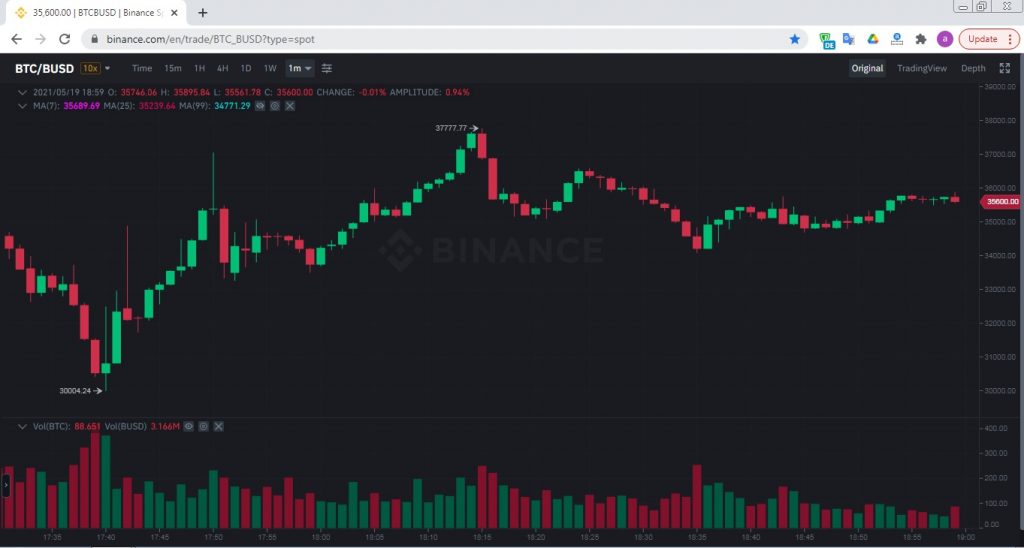Viewport: 1024px width, 548px height.
Task: Open the purple profile avatar
Action: tap(944, 39)
